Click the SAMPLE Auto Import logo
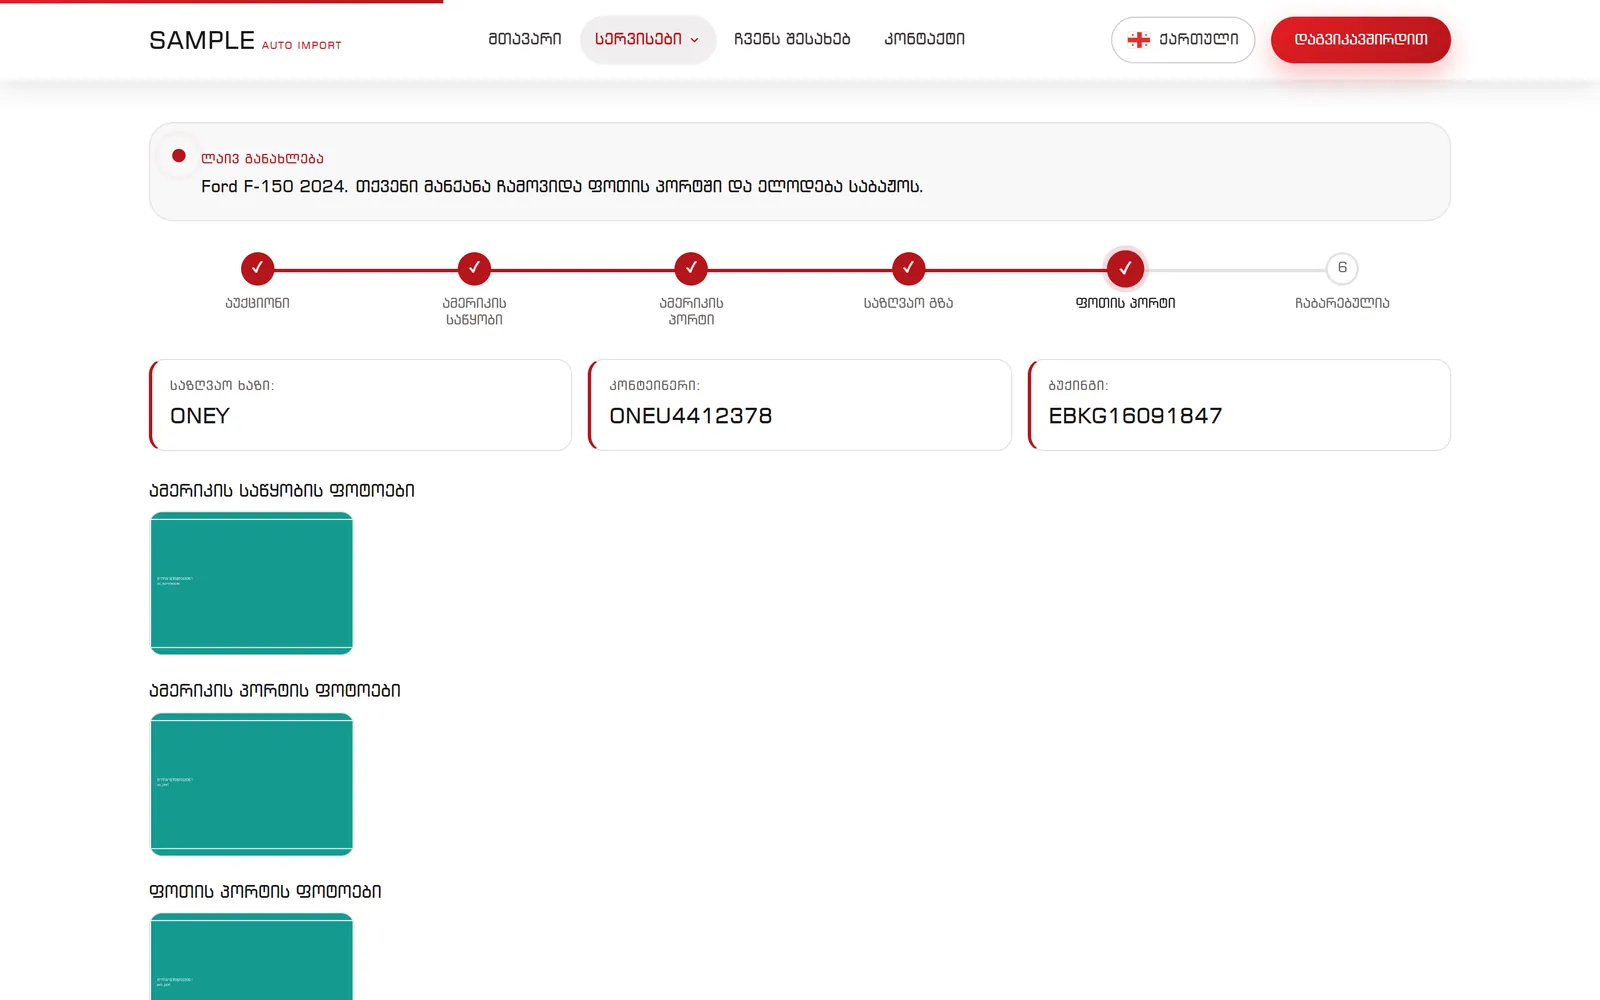The height and width of the screenshot is (1000, 1600). click(245, 40)
